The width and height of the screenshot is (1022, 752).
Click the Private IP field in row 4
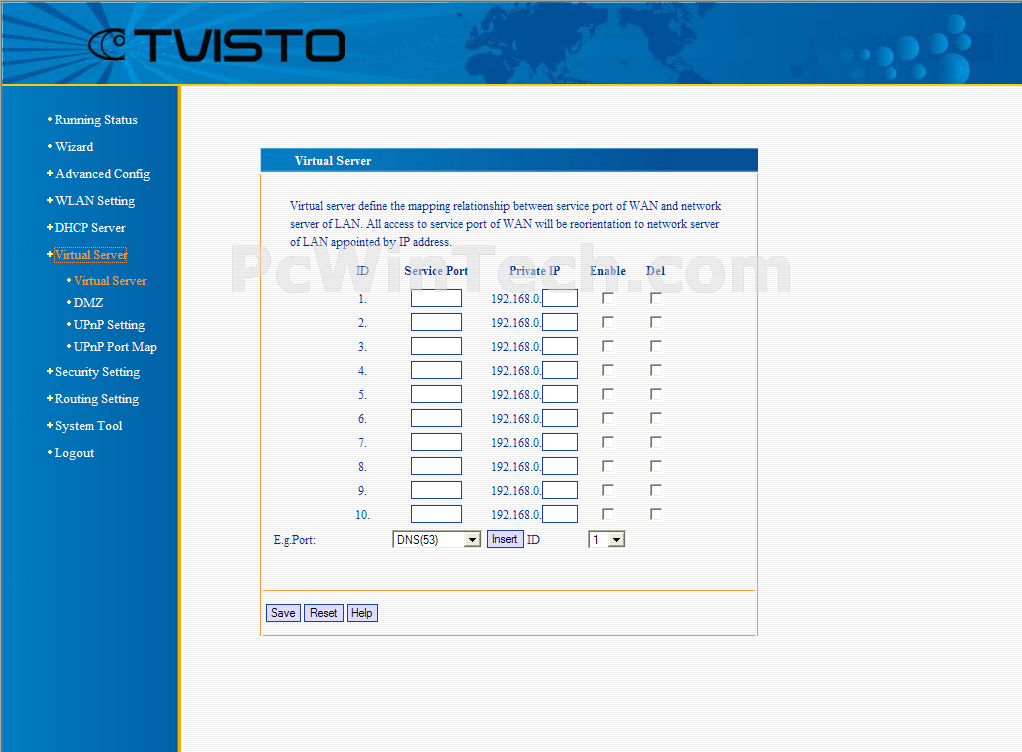560,370
